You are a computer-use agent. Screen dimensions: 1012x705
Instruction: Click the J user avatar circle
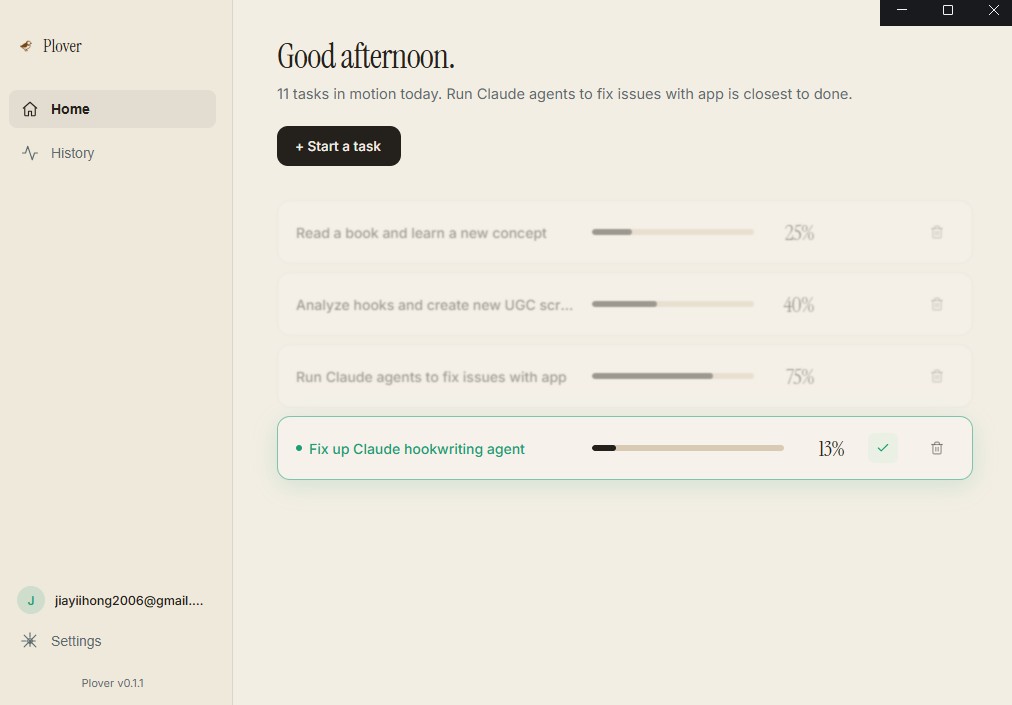[30, 600]
